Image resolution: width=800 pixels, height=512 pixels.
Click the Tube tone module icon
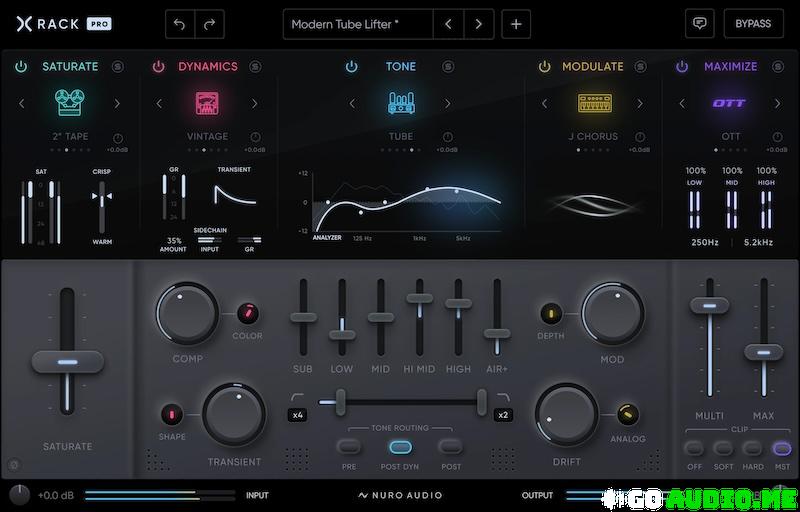click(x=400, y=103)
